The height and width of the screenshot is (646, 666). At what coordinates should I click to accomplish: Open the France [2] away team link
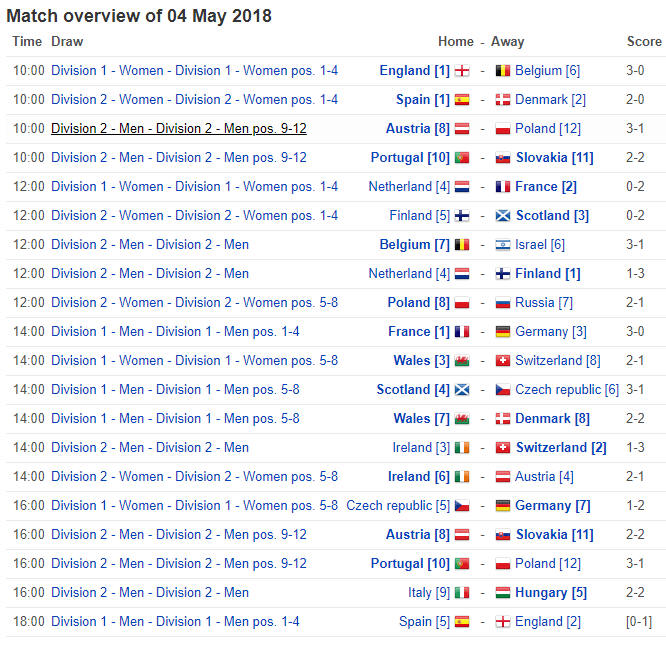(546, 187)
